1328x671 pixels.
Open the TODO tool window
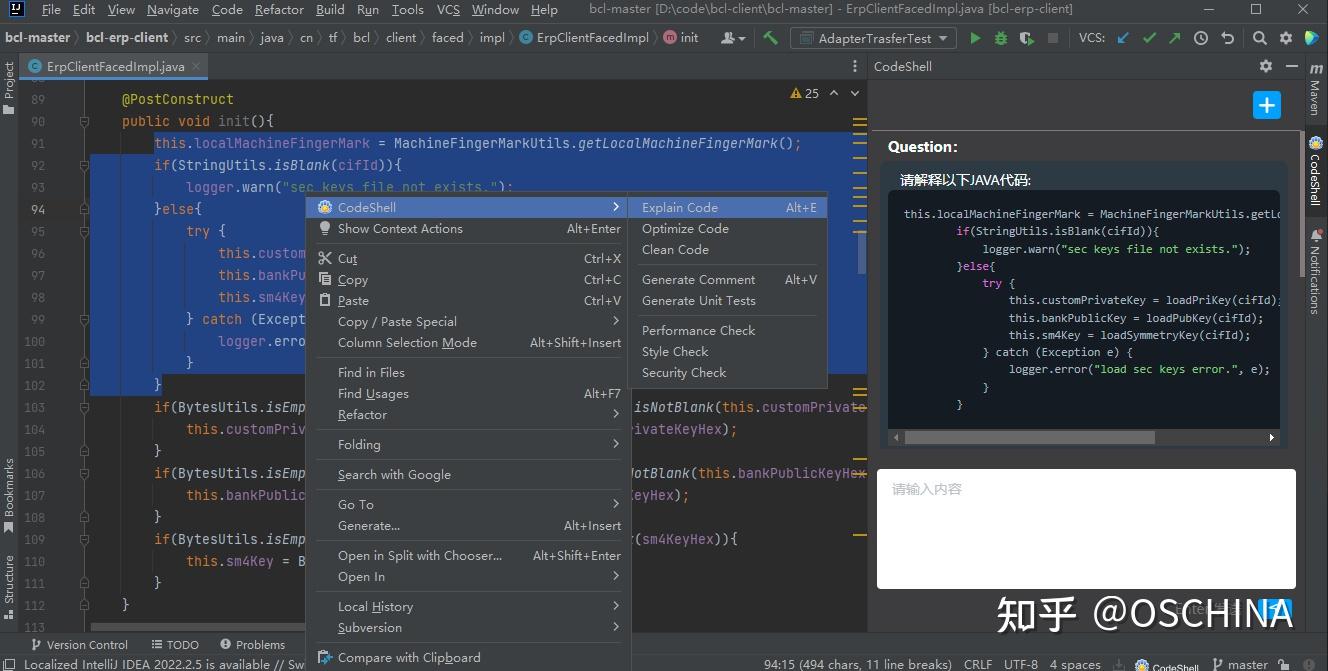point(175,645)
